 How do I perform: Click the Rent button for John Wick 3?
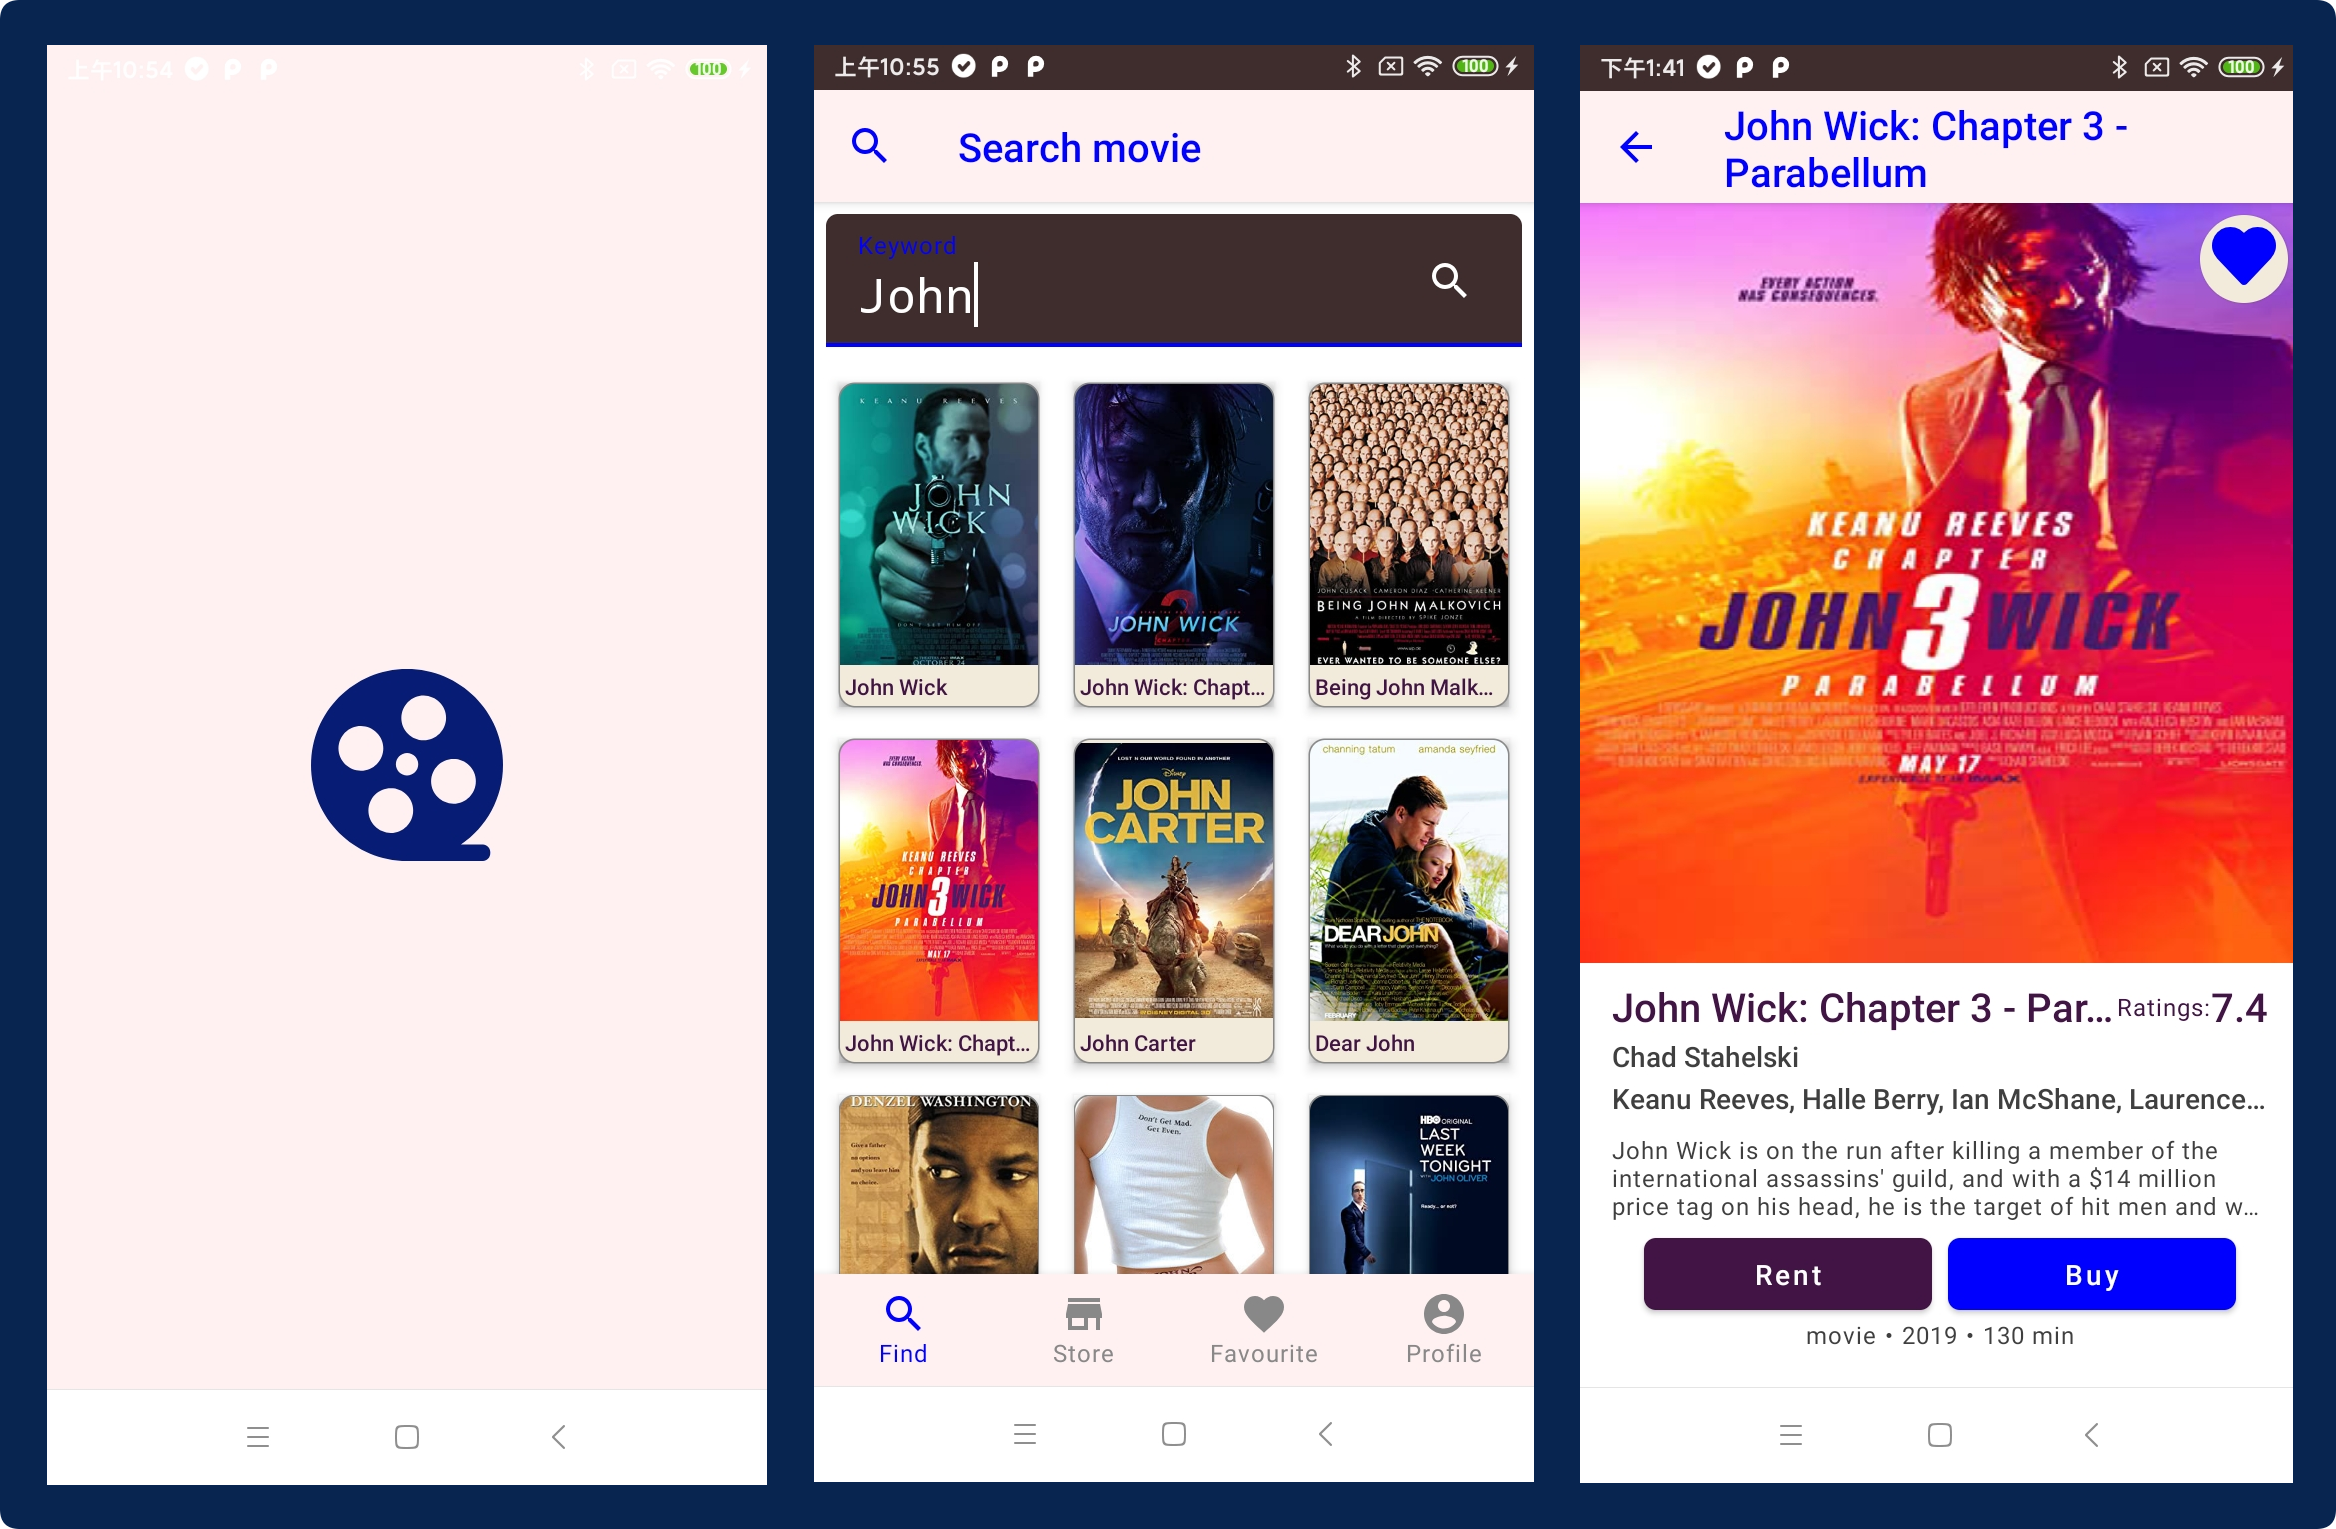pos(1788,1273)
